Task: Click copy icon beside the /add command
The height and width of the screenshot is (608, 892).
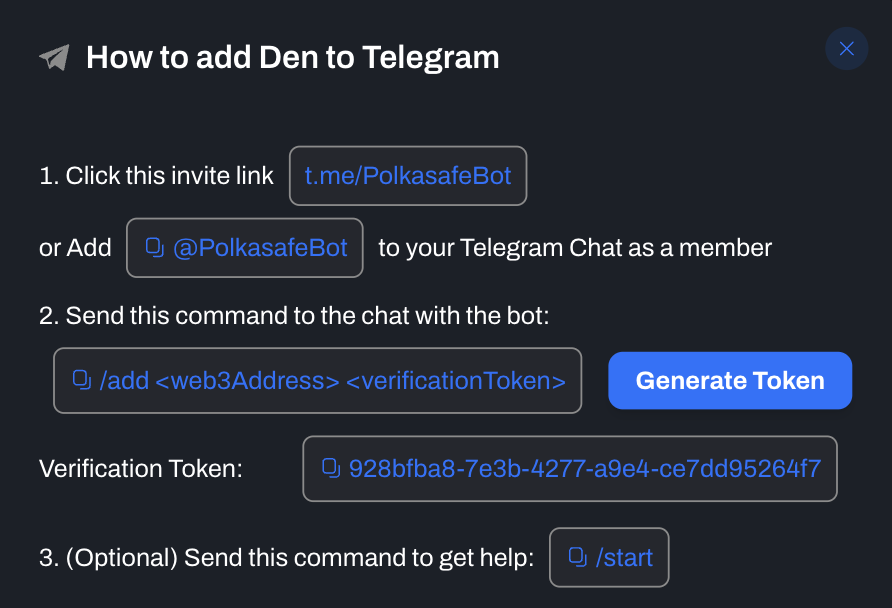Action: 82,380
